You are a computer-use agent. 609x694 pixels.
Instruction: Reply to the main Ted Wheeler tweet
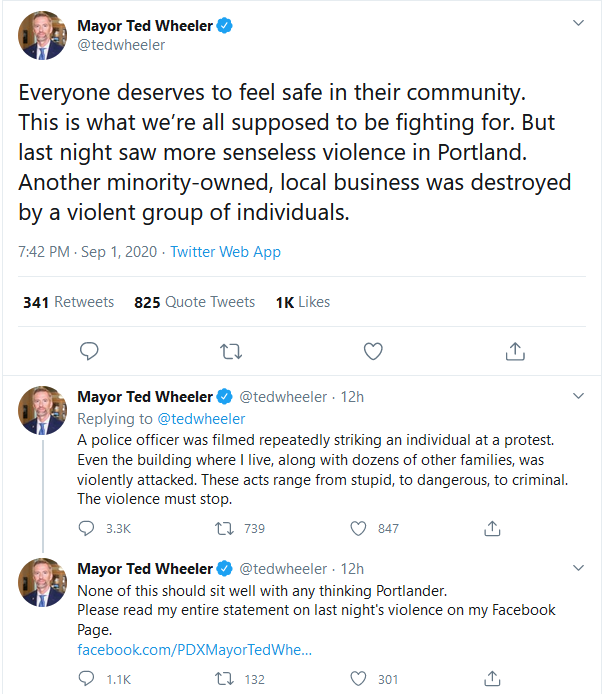click(x=89, y=351)
